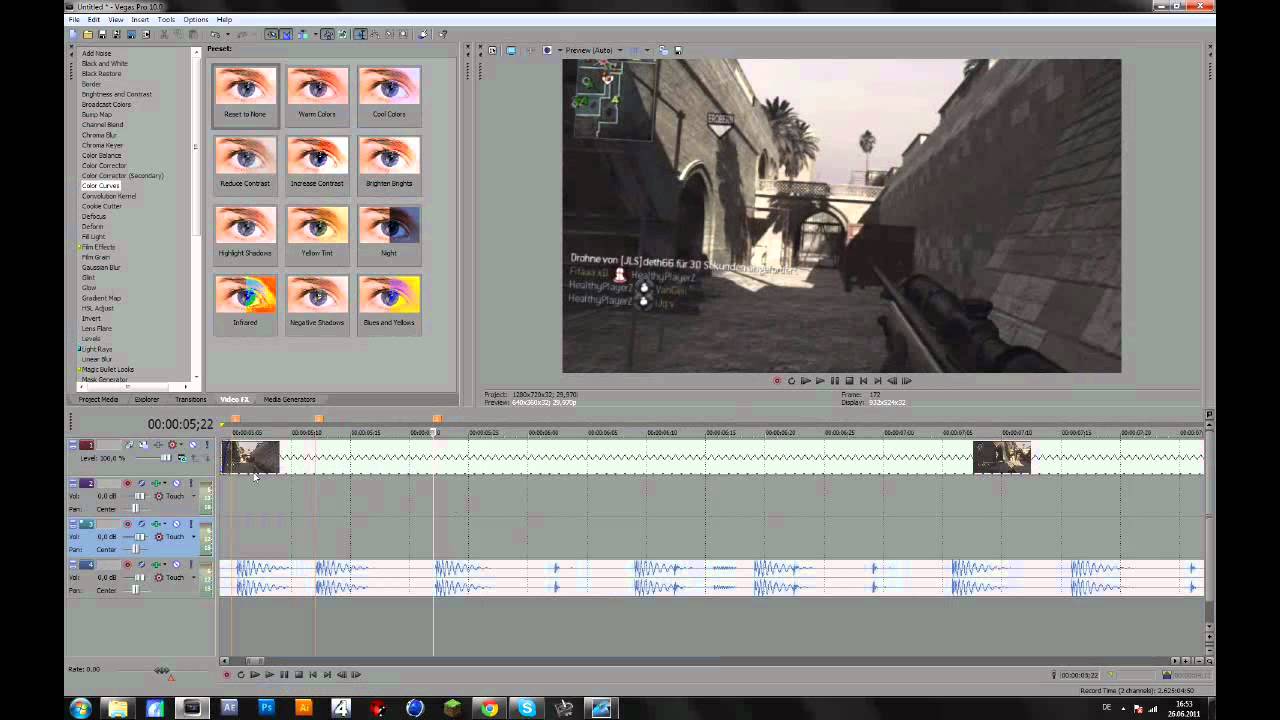This screenshot has width=1280, height=720.
Task: Arm track 3 for record
Action: pyautogui.click(x=127, y=524)
